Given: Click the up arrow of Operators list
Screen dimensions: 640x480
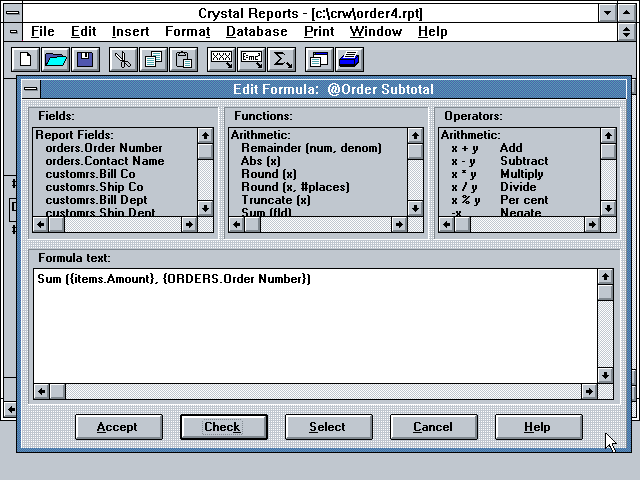Looking at the screenshot, I should point(608,136).
